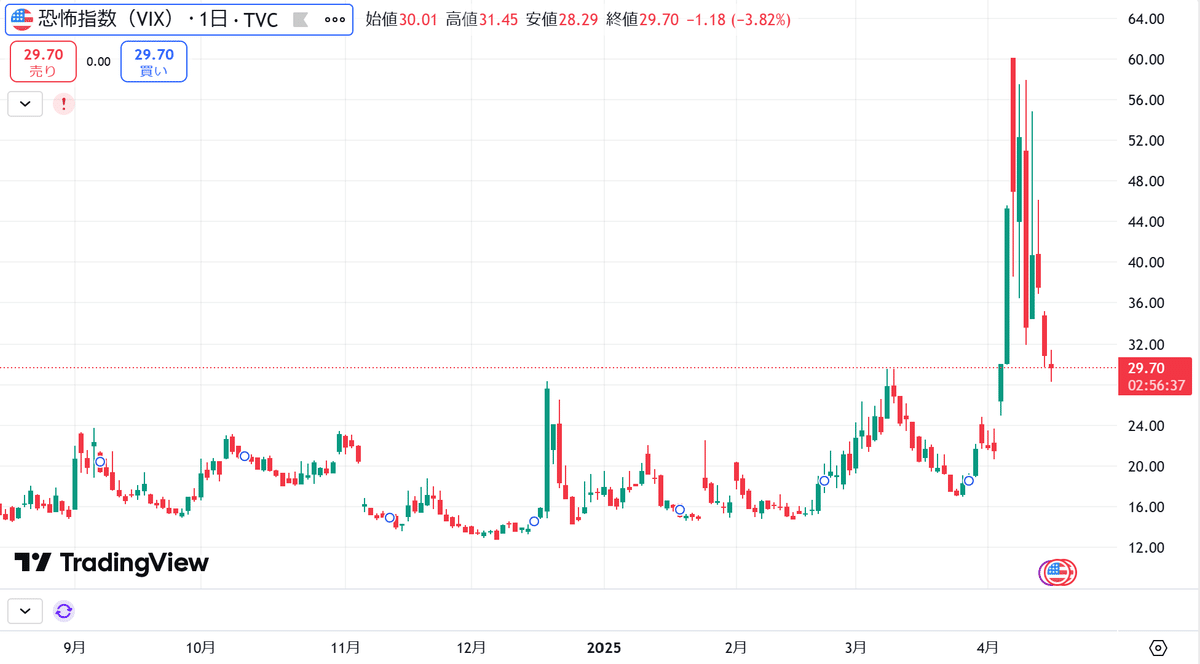Viewport: 1200px width, 664px height.
Task: Click the 0.00 spread value between sell and buy
Action: point(98,62)
